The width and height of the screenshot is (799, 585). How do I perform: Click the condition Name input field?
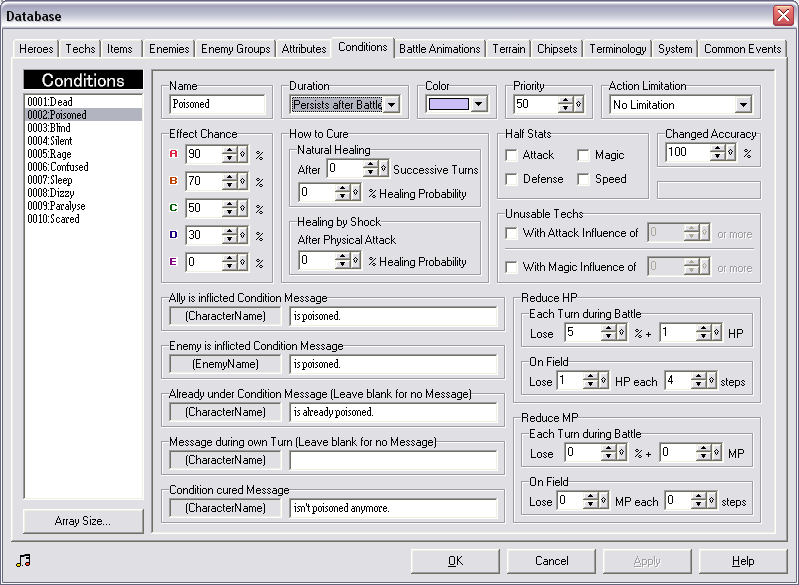pos(217,104)
